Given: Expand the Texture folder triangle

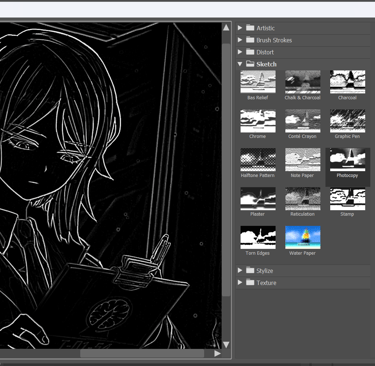Looking at the screenshot, I should pos(240,282).
